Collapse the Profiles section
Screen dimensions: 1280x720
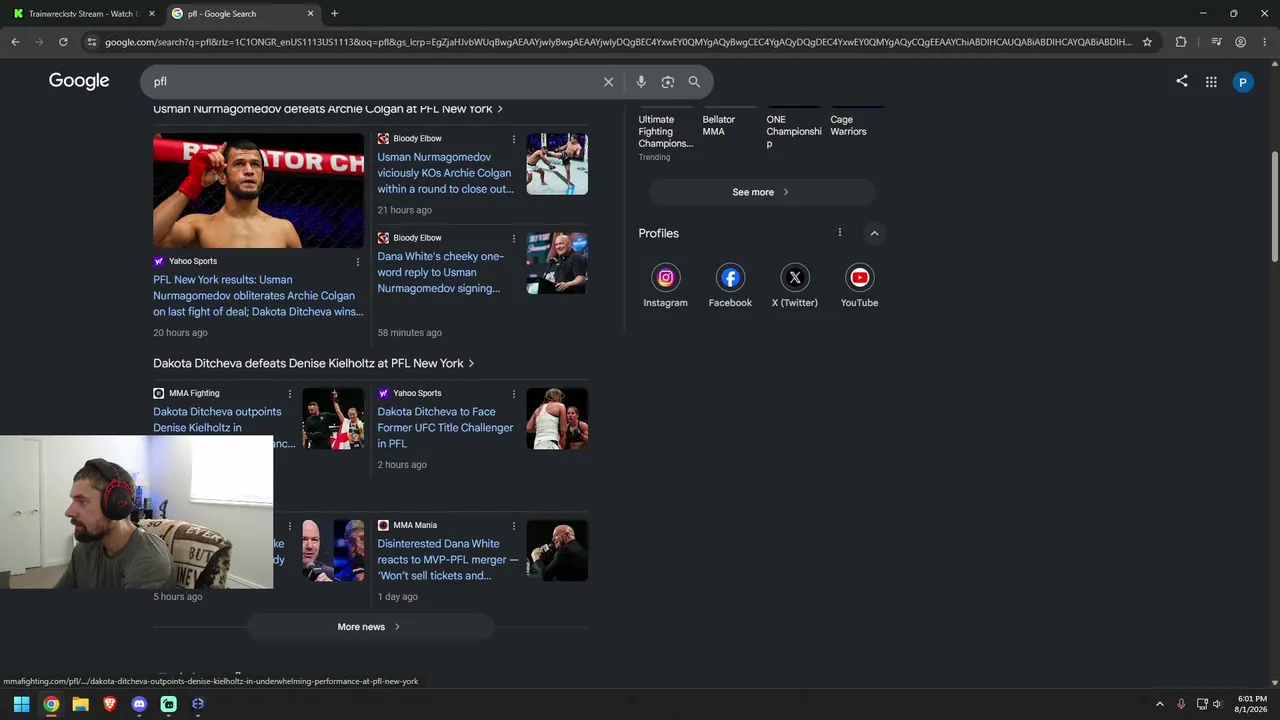click(x=874, y=233)
